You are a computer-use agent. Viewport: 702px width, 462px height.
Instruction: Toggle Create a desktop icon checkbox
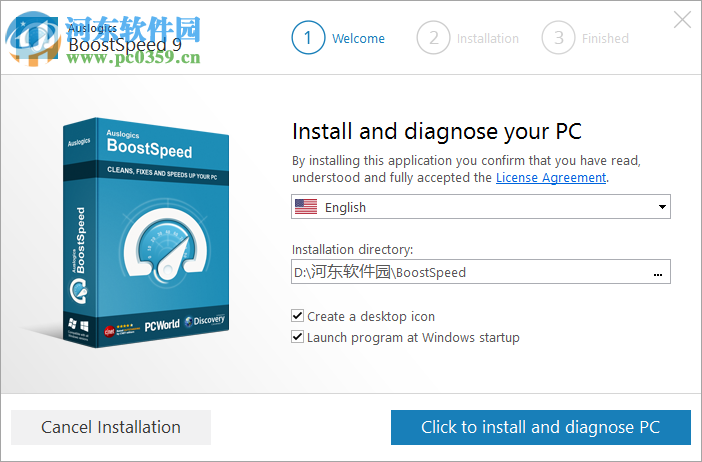click(x=297, y=316)
